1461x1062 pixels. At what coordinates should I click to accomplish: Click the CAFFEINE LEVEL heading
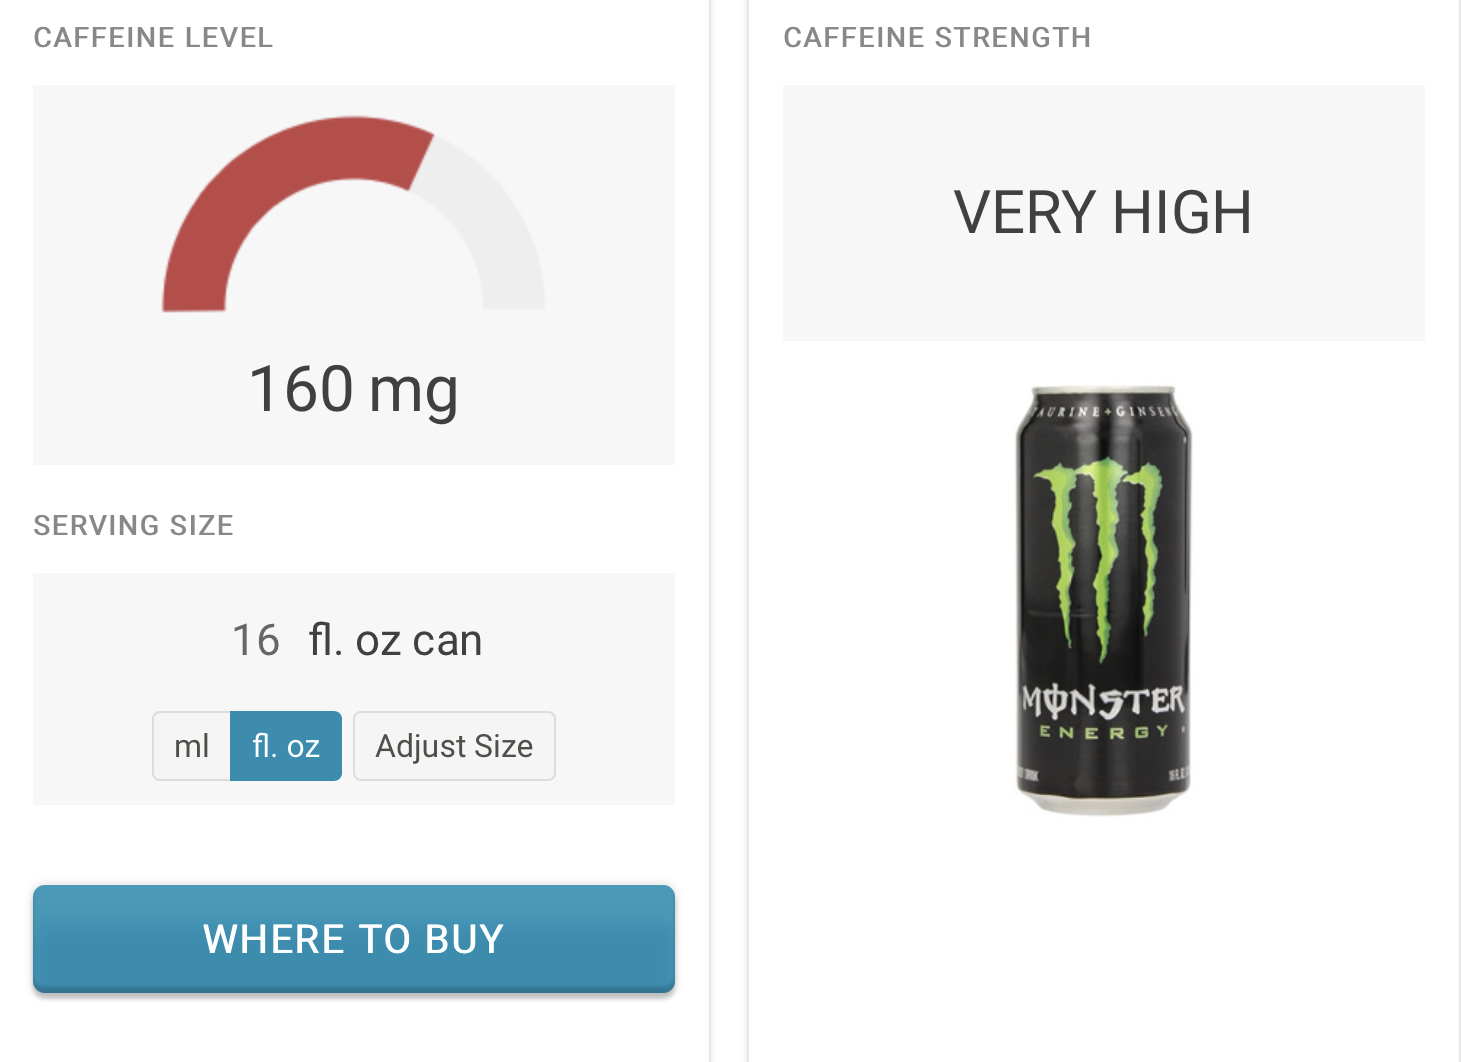153,38
